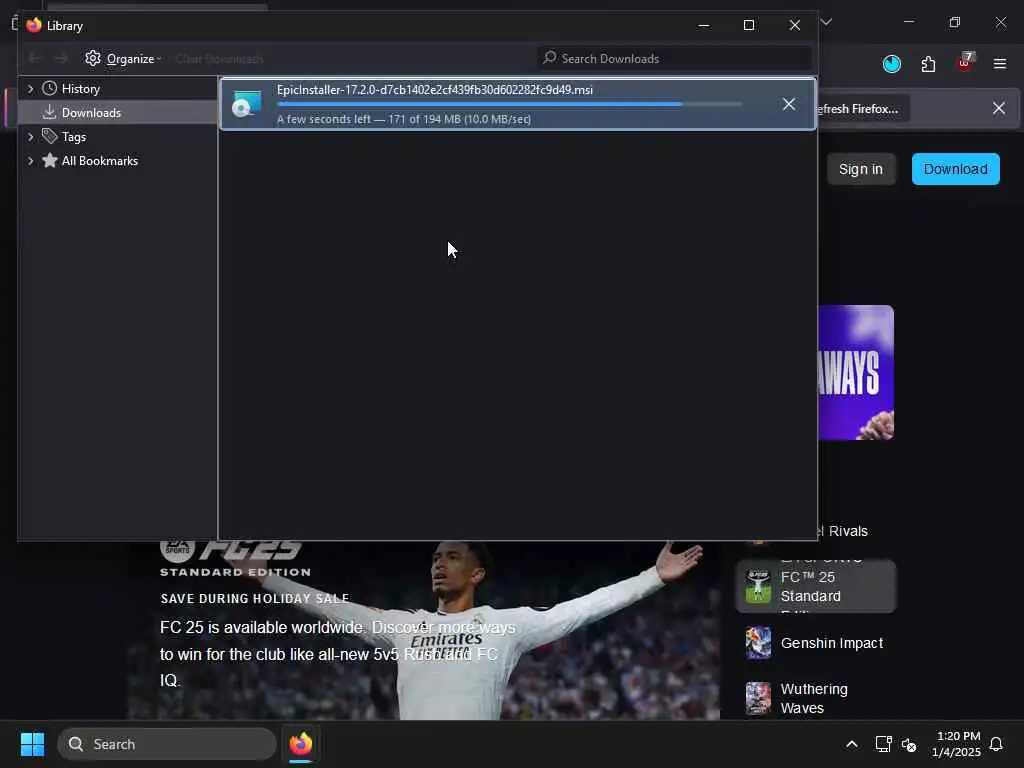The height and width of the screenshot is (768, 1024).
Task: Open the purple giveaways promo thumbnail
Action: (x=856, y=372)
